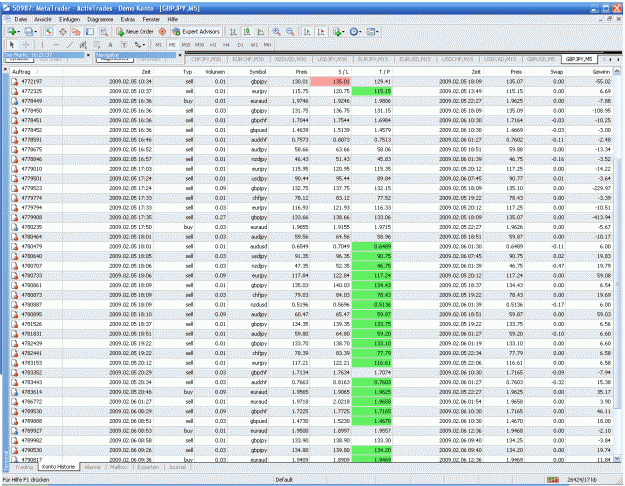Viewport: 625px width, 486px height.
Task: Open the Templates dropdown
Action: [x=372, y=31]
